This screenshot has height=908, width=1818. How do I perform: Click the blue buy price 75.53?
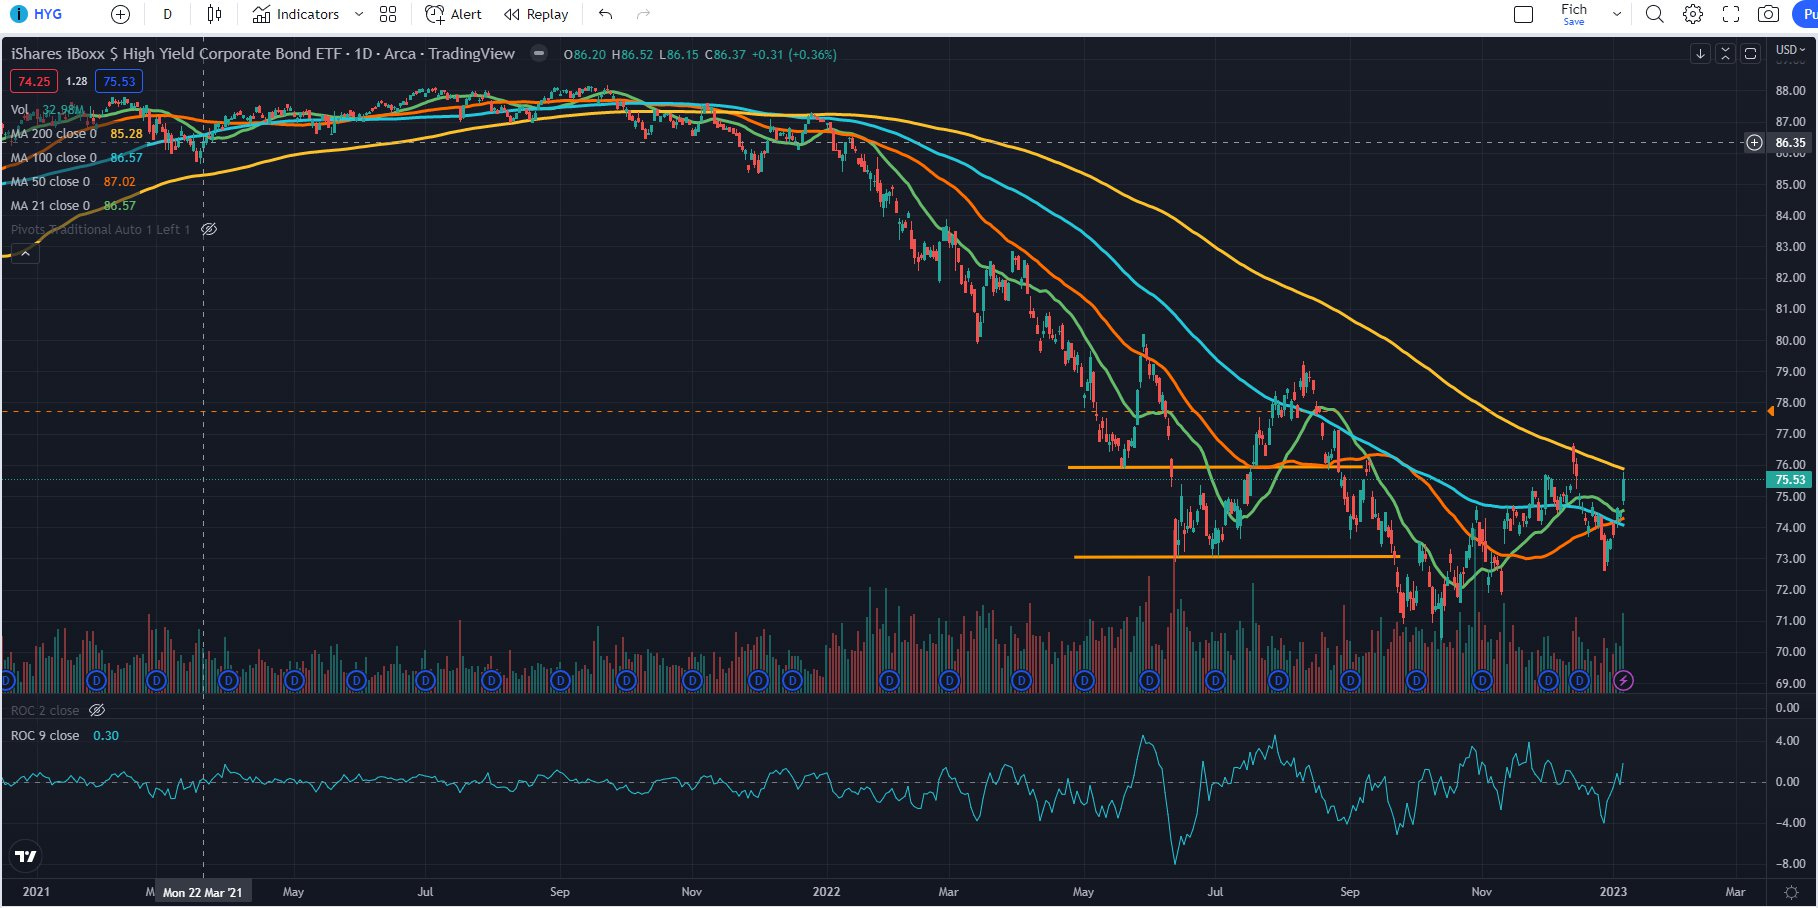tap(119, 81)
